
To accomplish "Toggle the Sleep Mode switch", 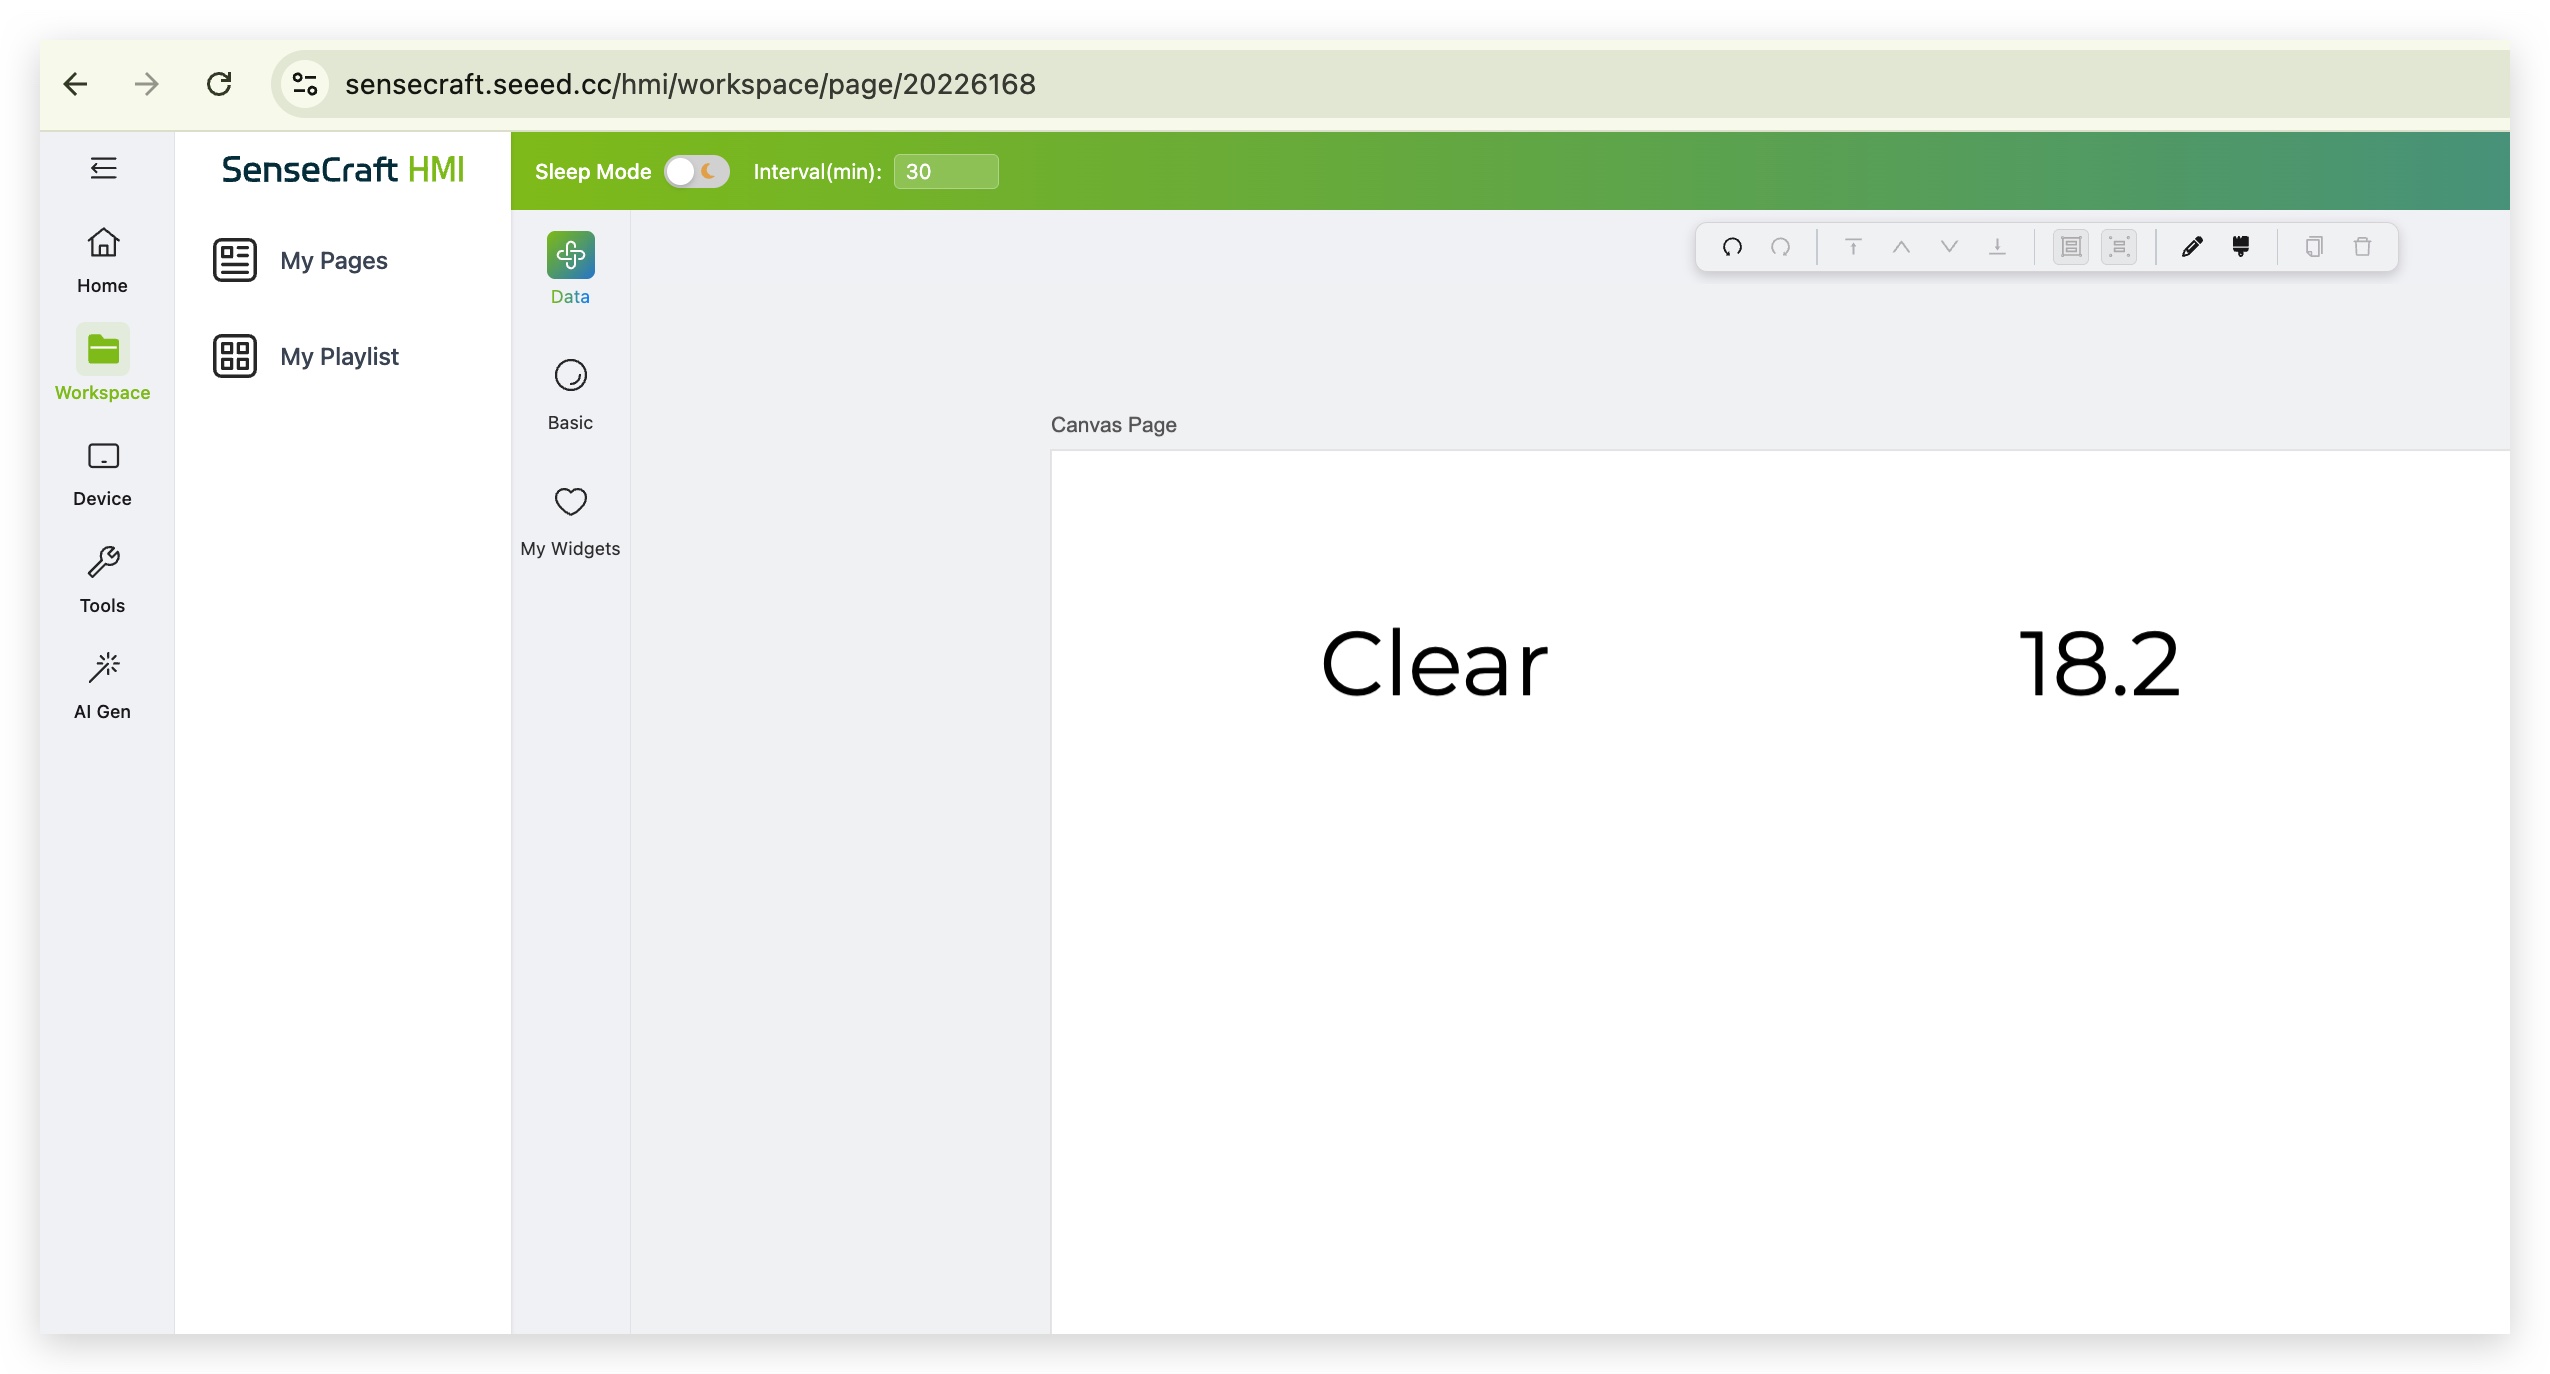I will pyautogui.click(x=697, y=172).
